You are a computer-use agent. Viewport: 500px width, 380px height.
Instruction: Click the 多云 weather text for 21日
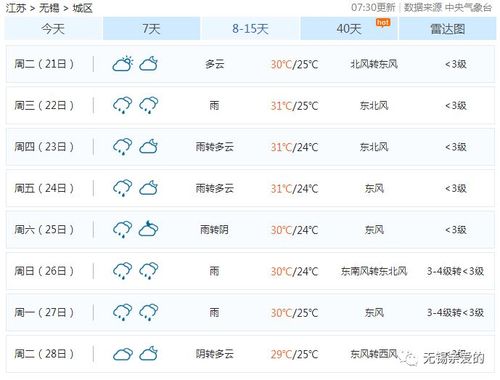[214, 64]
